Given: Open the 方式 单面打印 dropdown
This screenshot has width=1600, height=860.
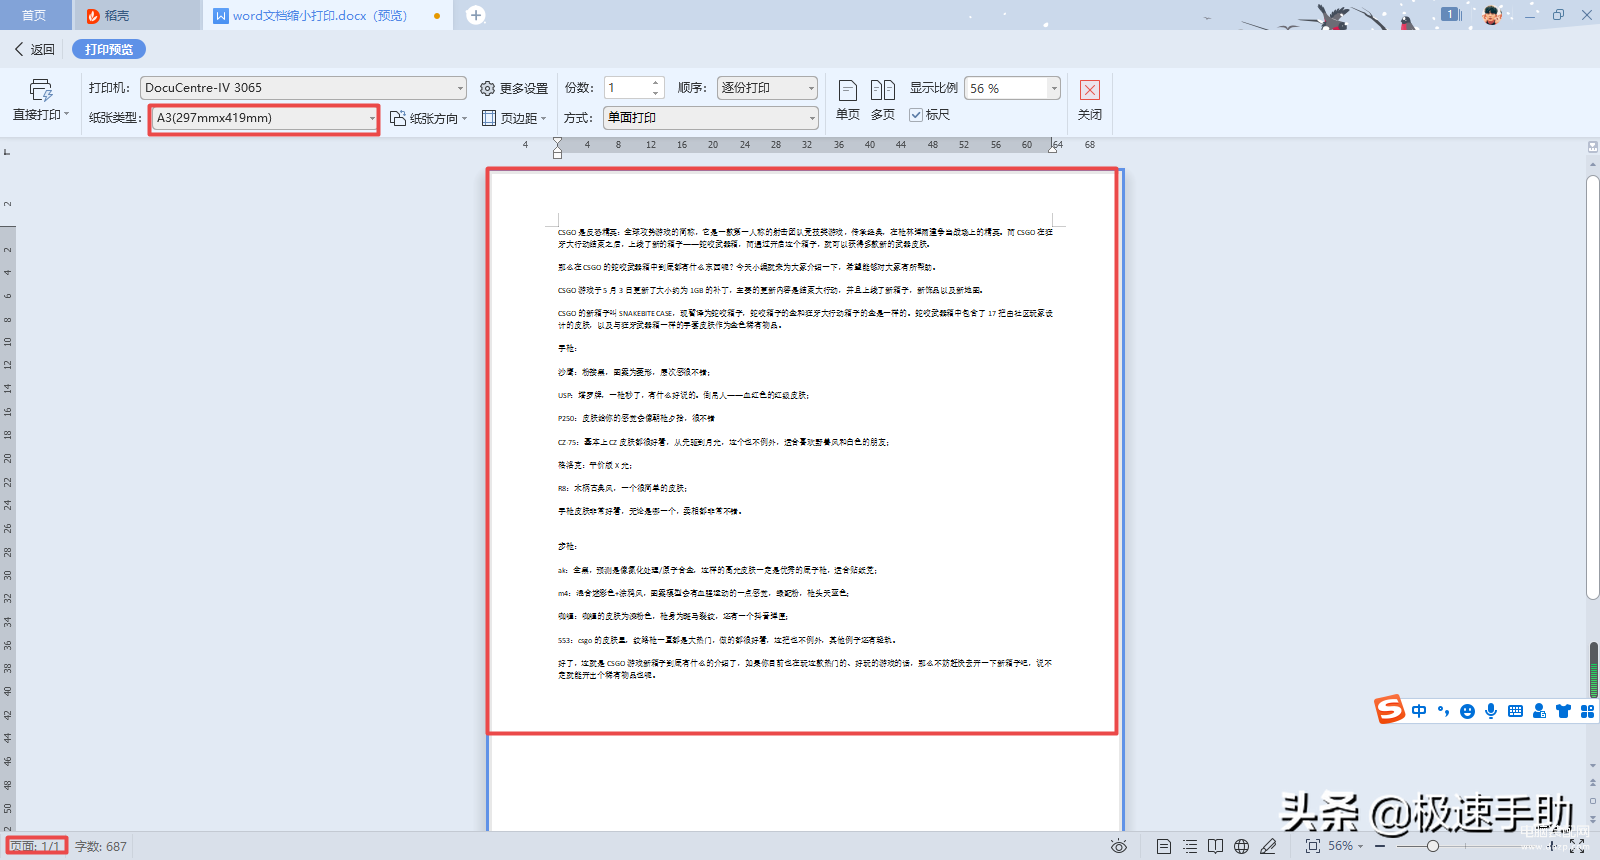Looking at the screenshot, I should click(711, 118).
